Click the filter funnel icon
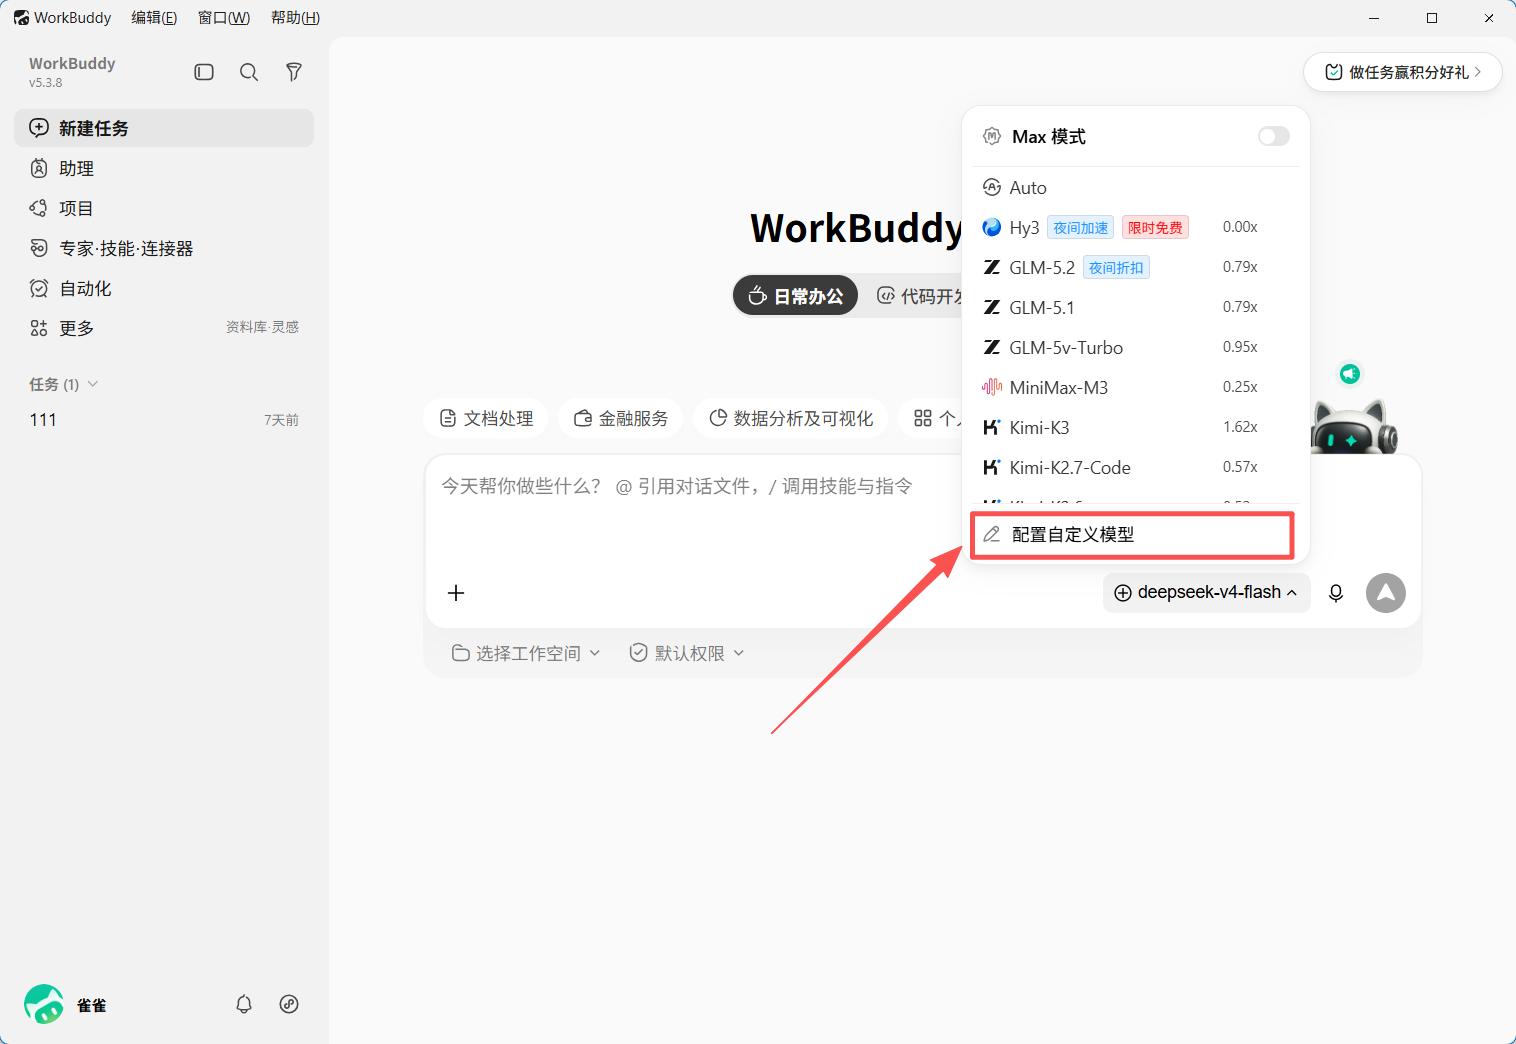 (294, 72)
